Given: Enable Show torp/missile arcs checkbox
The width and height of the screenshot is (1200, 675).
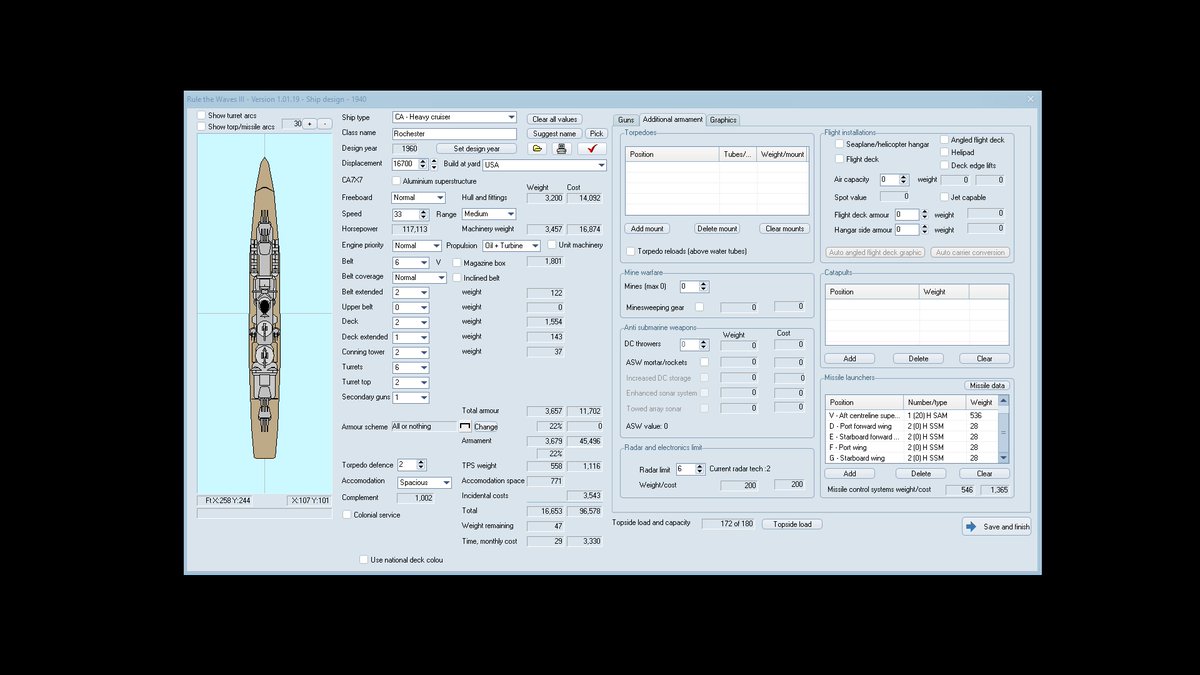Looking at the screenshot, I should coord(202,127).
